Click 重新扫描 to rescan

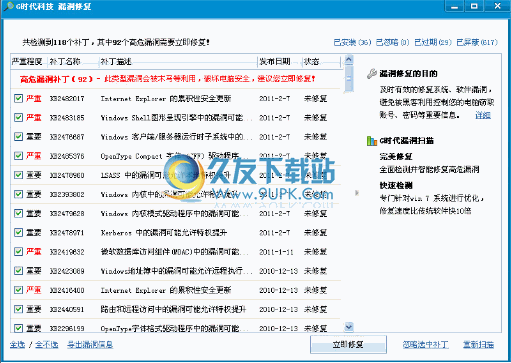479,344
